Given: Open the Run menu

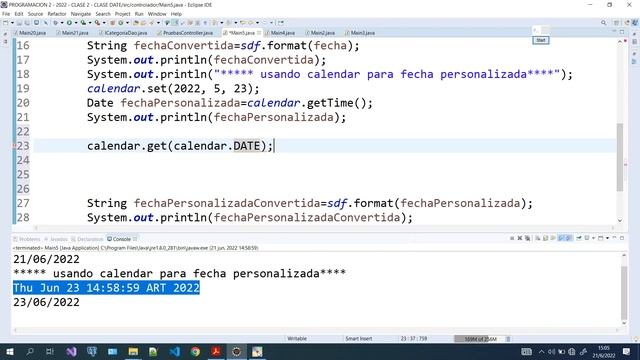Looking at the screenshot, I should pos(139,14).
